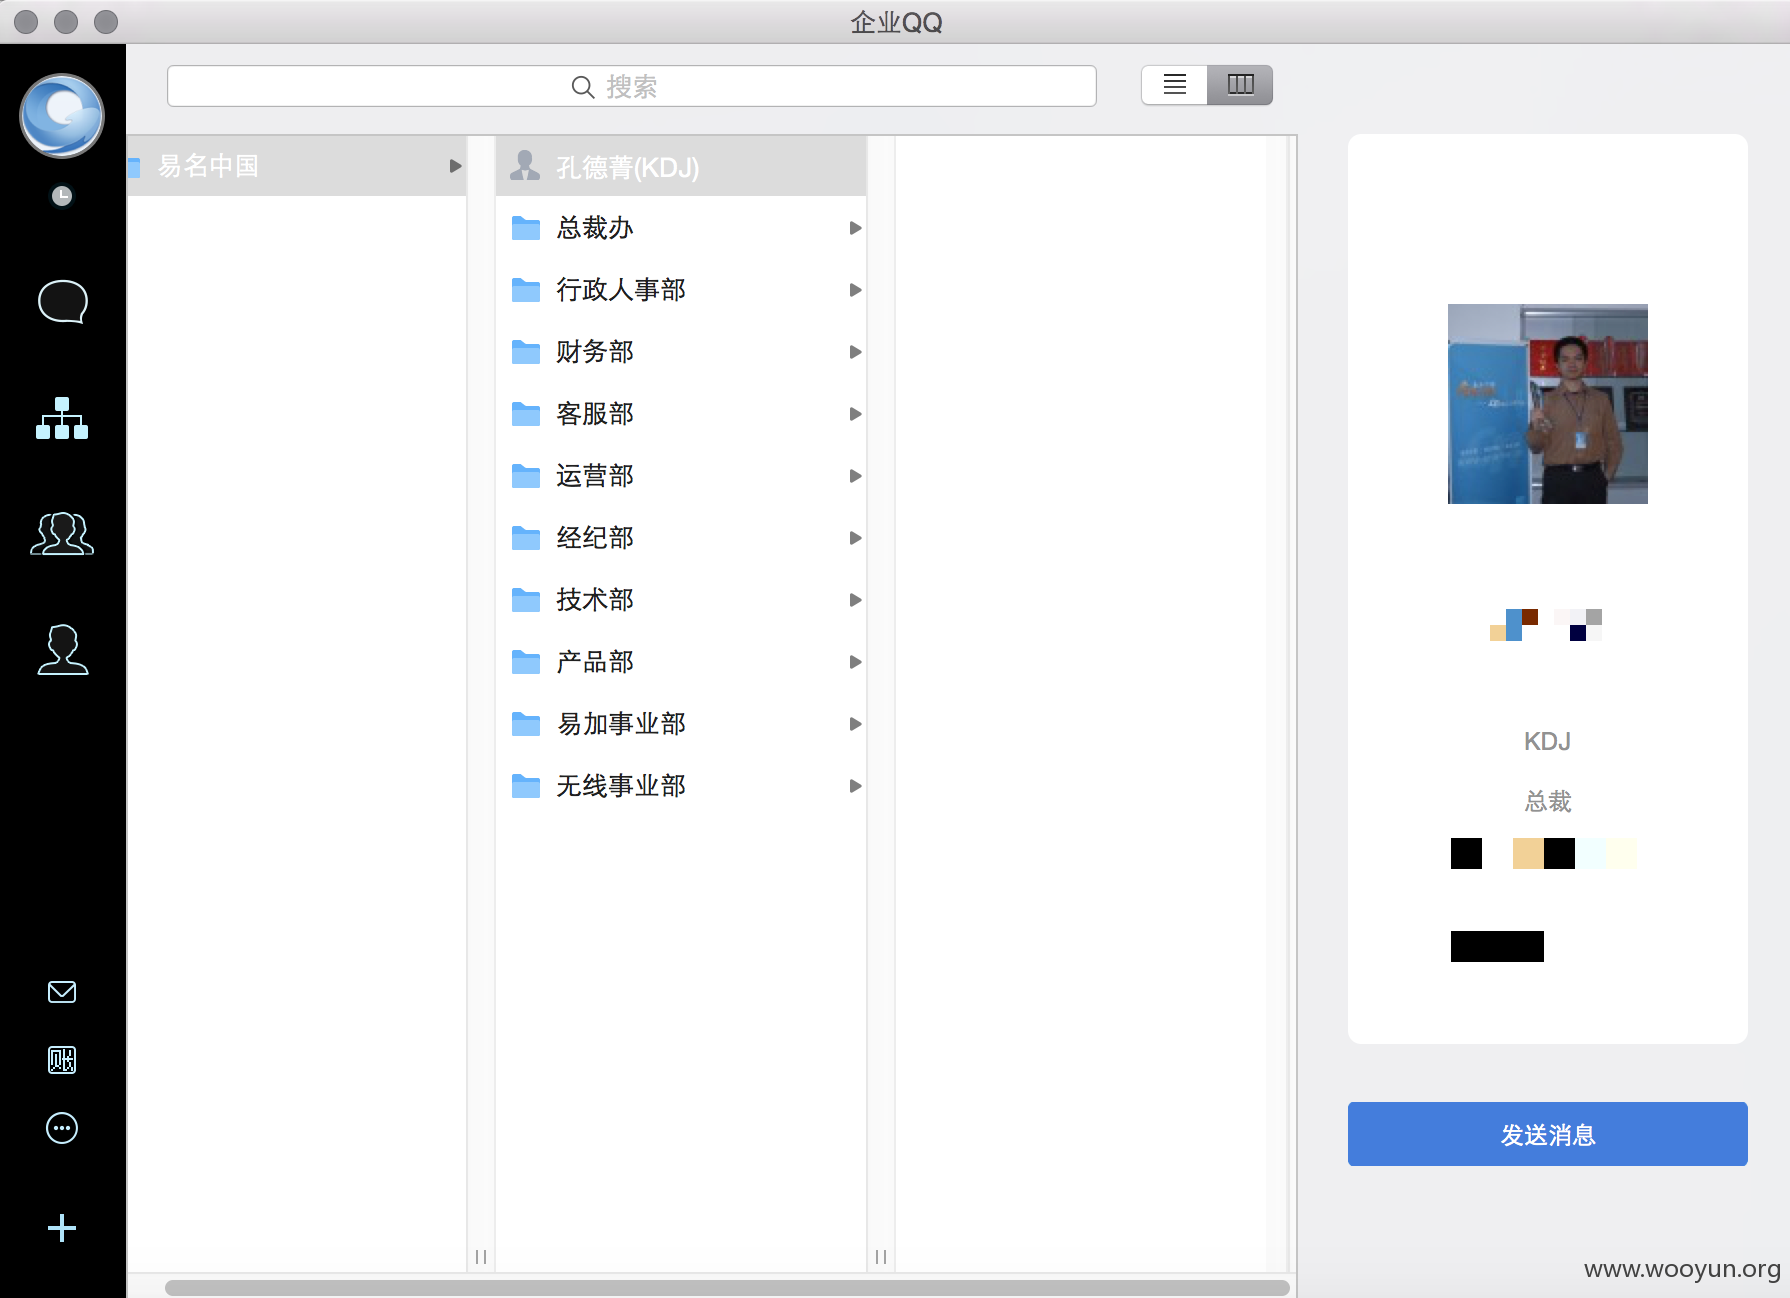Switch to list view mode
The width and height of the screenshot is (1790, 1298).
tap(1175, 85)
